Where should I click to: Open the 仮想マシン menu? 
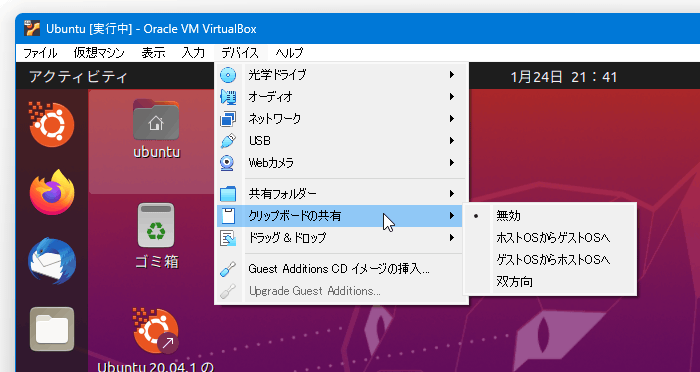tap(99, 53)
